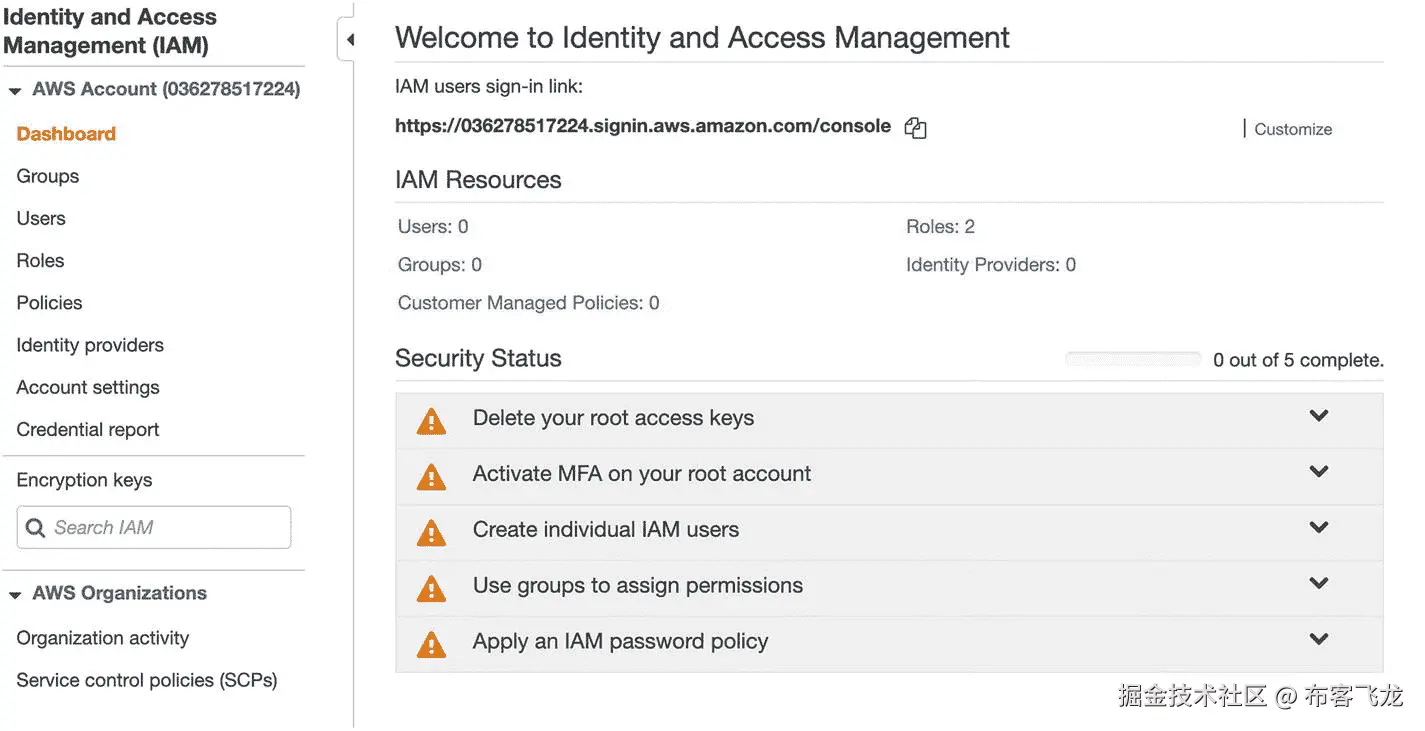Click warning icon beside Use groups
1425x731 pixels.
click(x=431, y=589)
